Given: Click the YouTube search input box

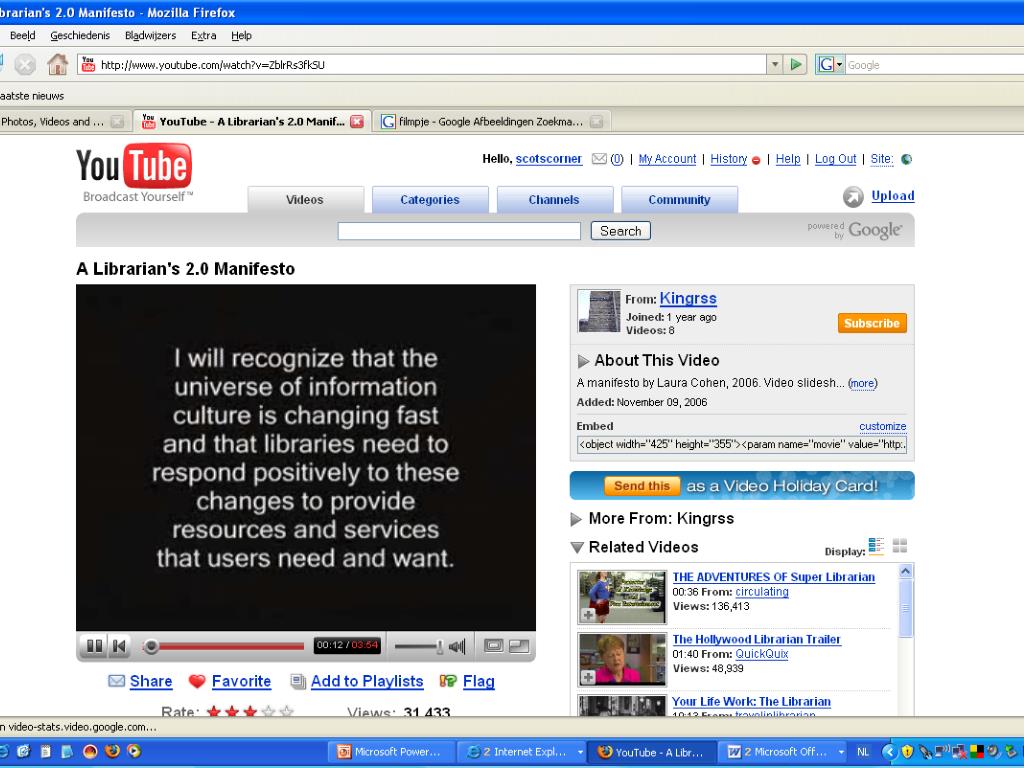Looking at the screenshot, I should coord(458,231).
